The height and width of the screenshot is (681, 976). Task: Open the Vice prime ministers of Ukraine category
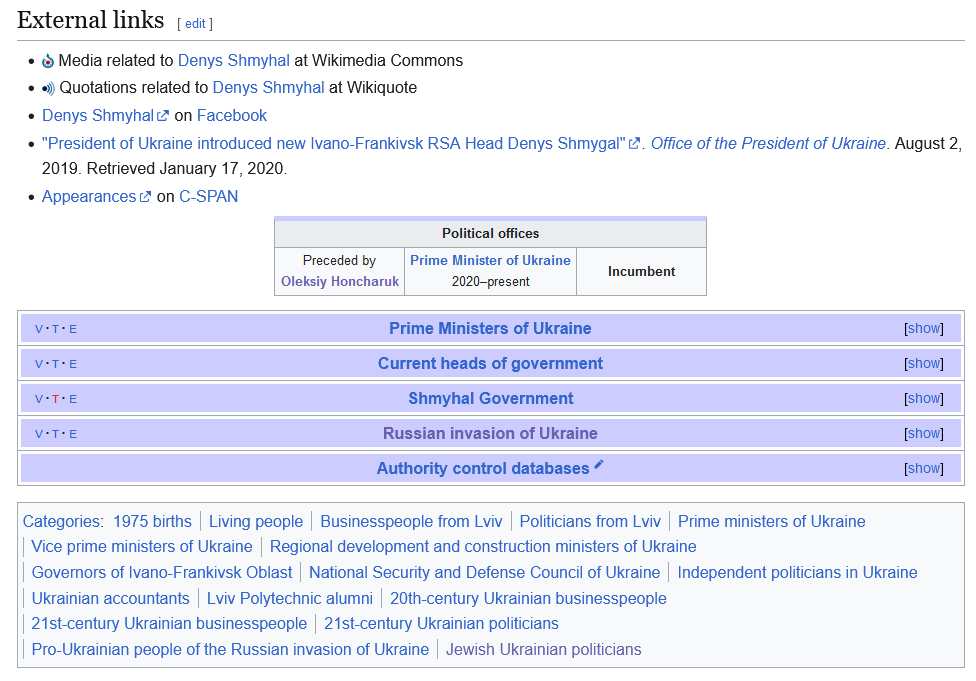click(x=142, y=546)
